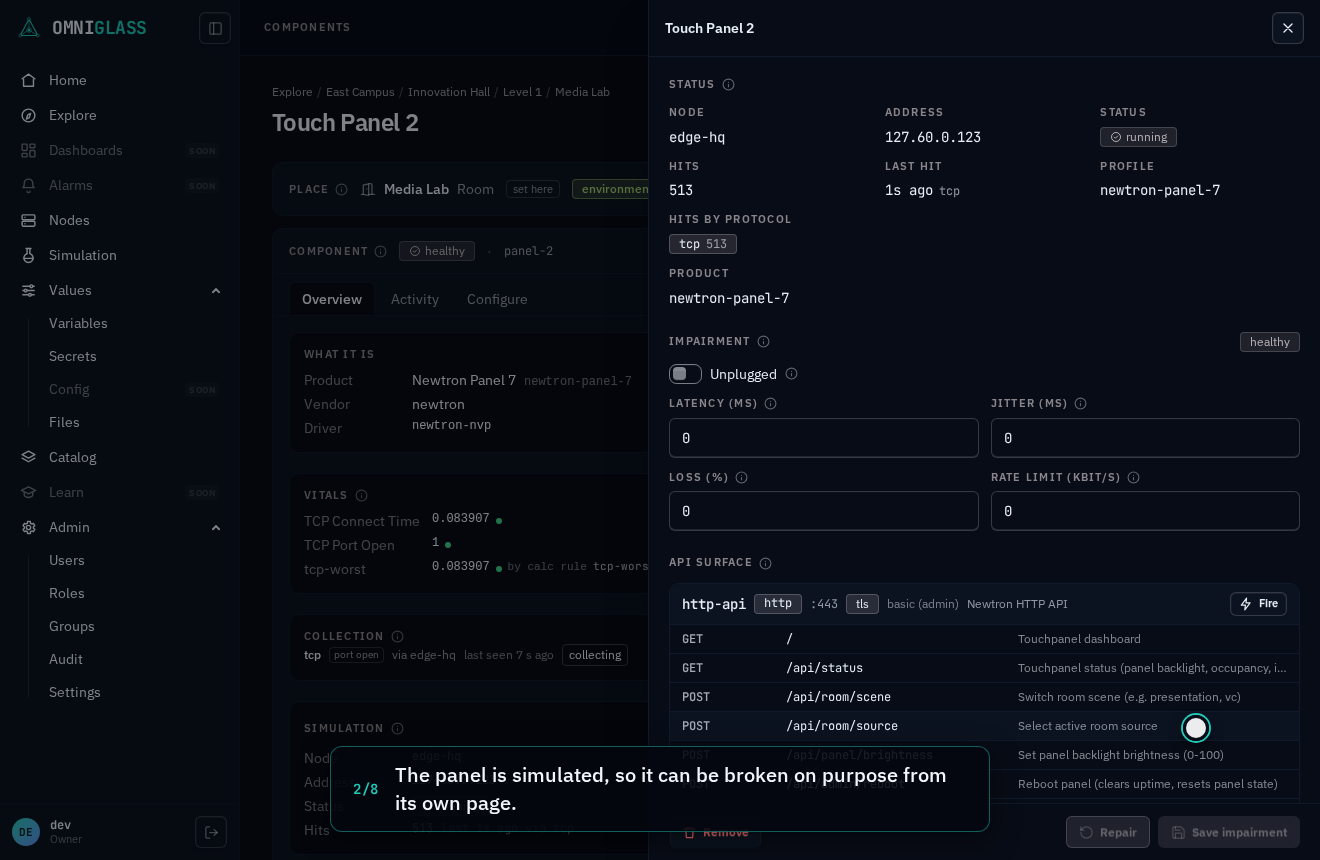Click the Repair button
Screen dimensions: 1320x860
coord(1108,832)
